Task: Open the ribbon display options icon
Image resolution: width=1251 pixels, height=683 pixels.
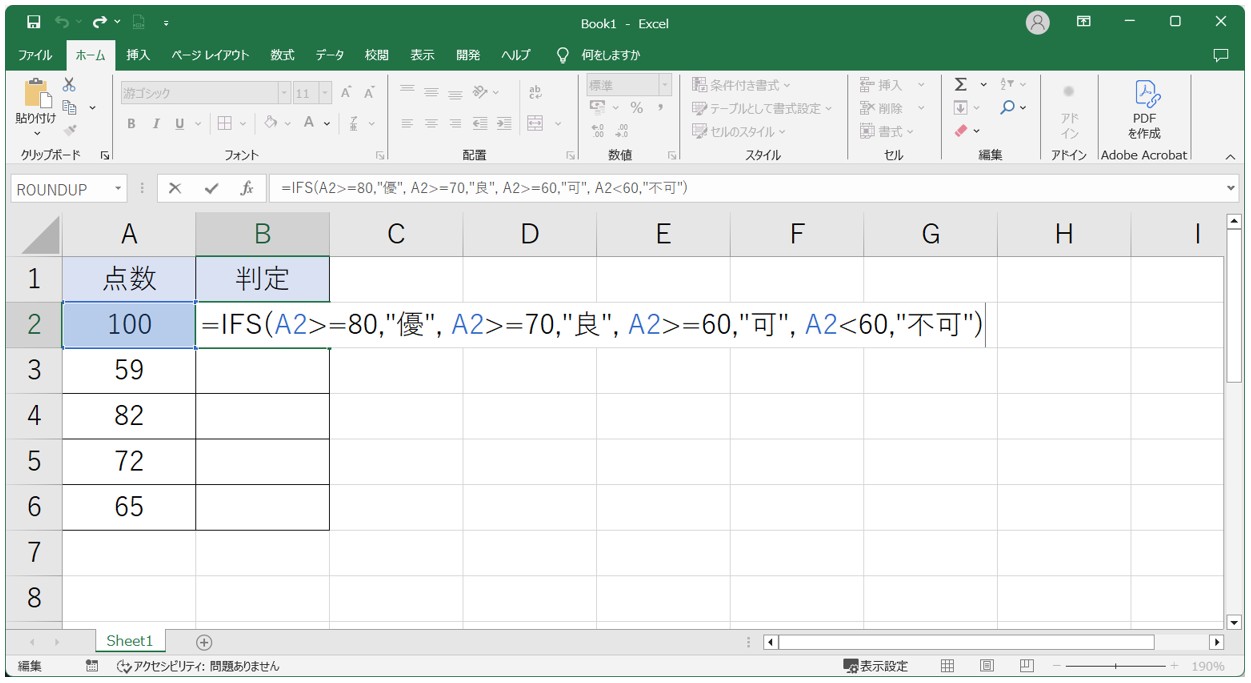Action: pyautogui.click(x=1084, y=22)
